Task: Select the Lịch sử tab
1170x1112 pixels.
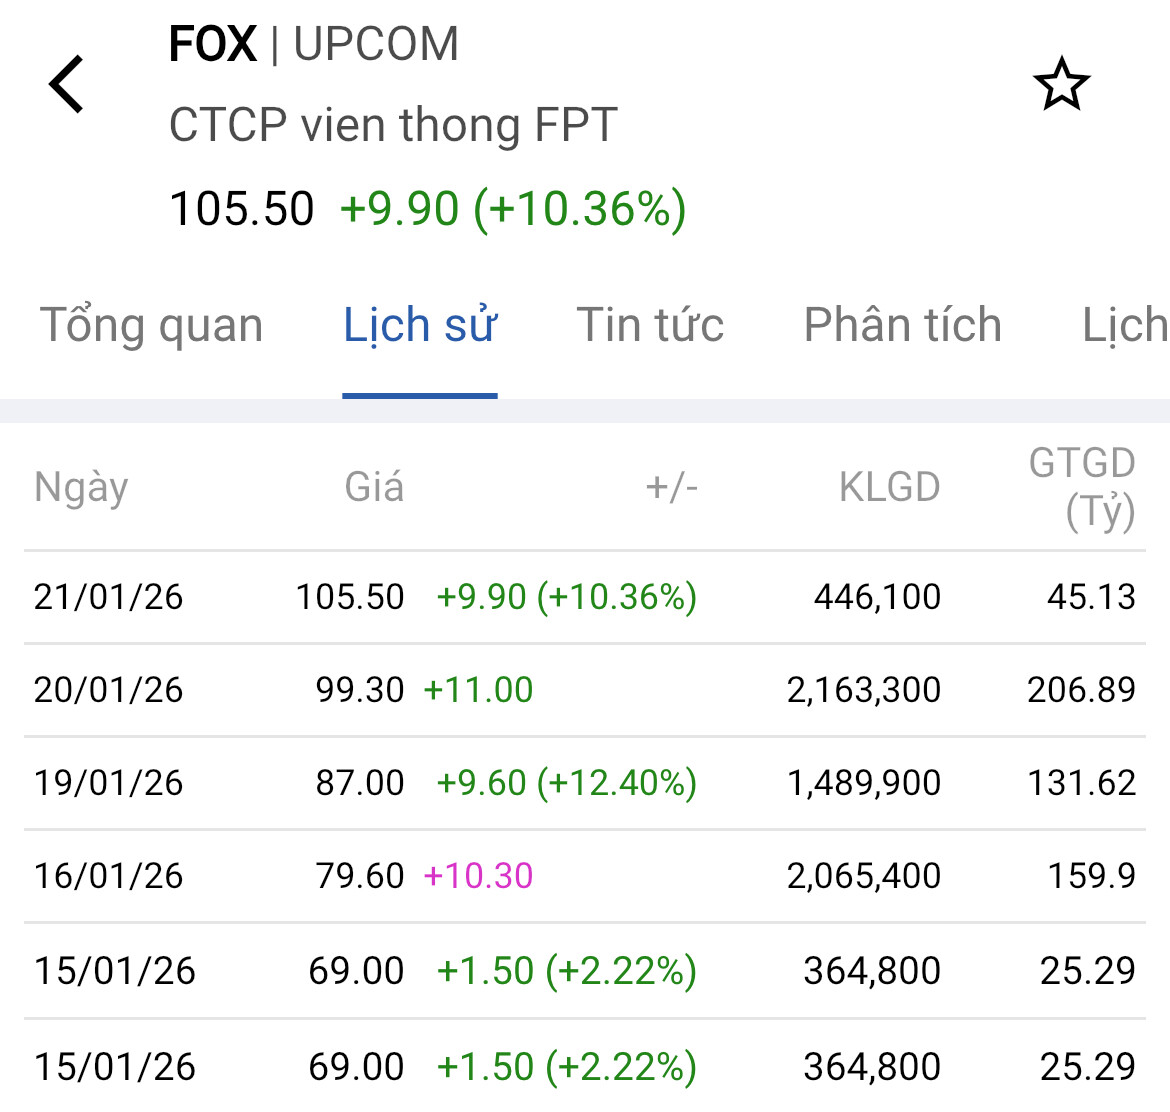Action: coord(420,325)
